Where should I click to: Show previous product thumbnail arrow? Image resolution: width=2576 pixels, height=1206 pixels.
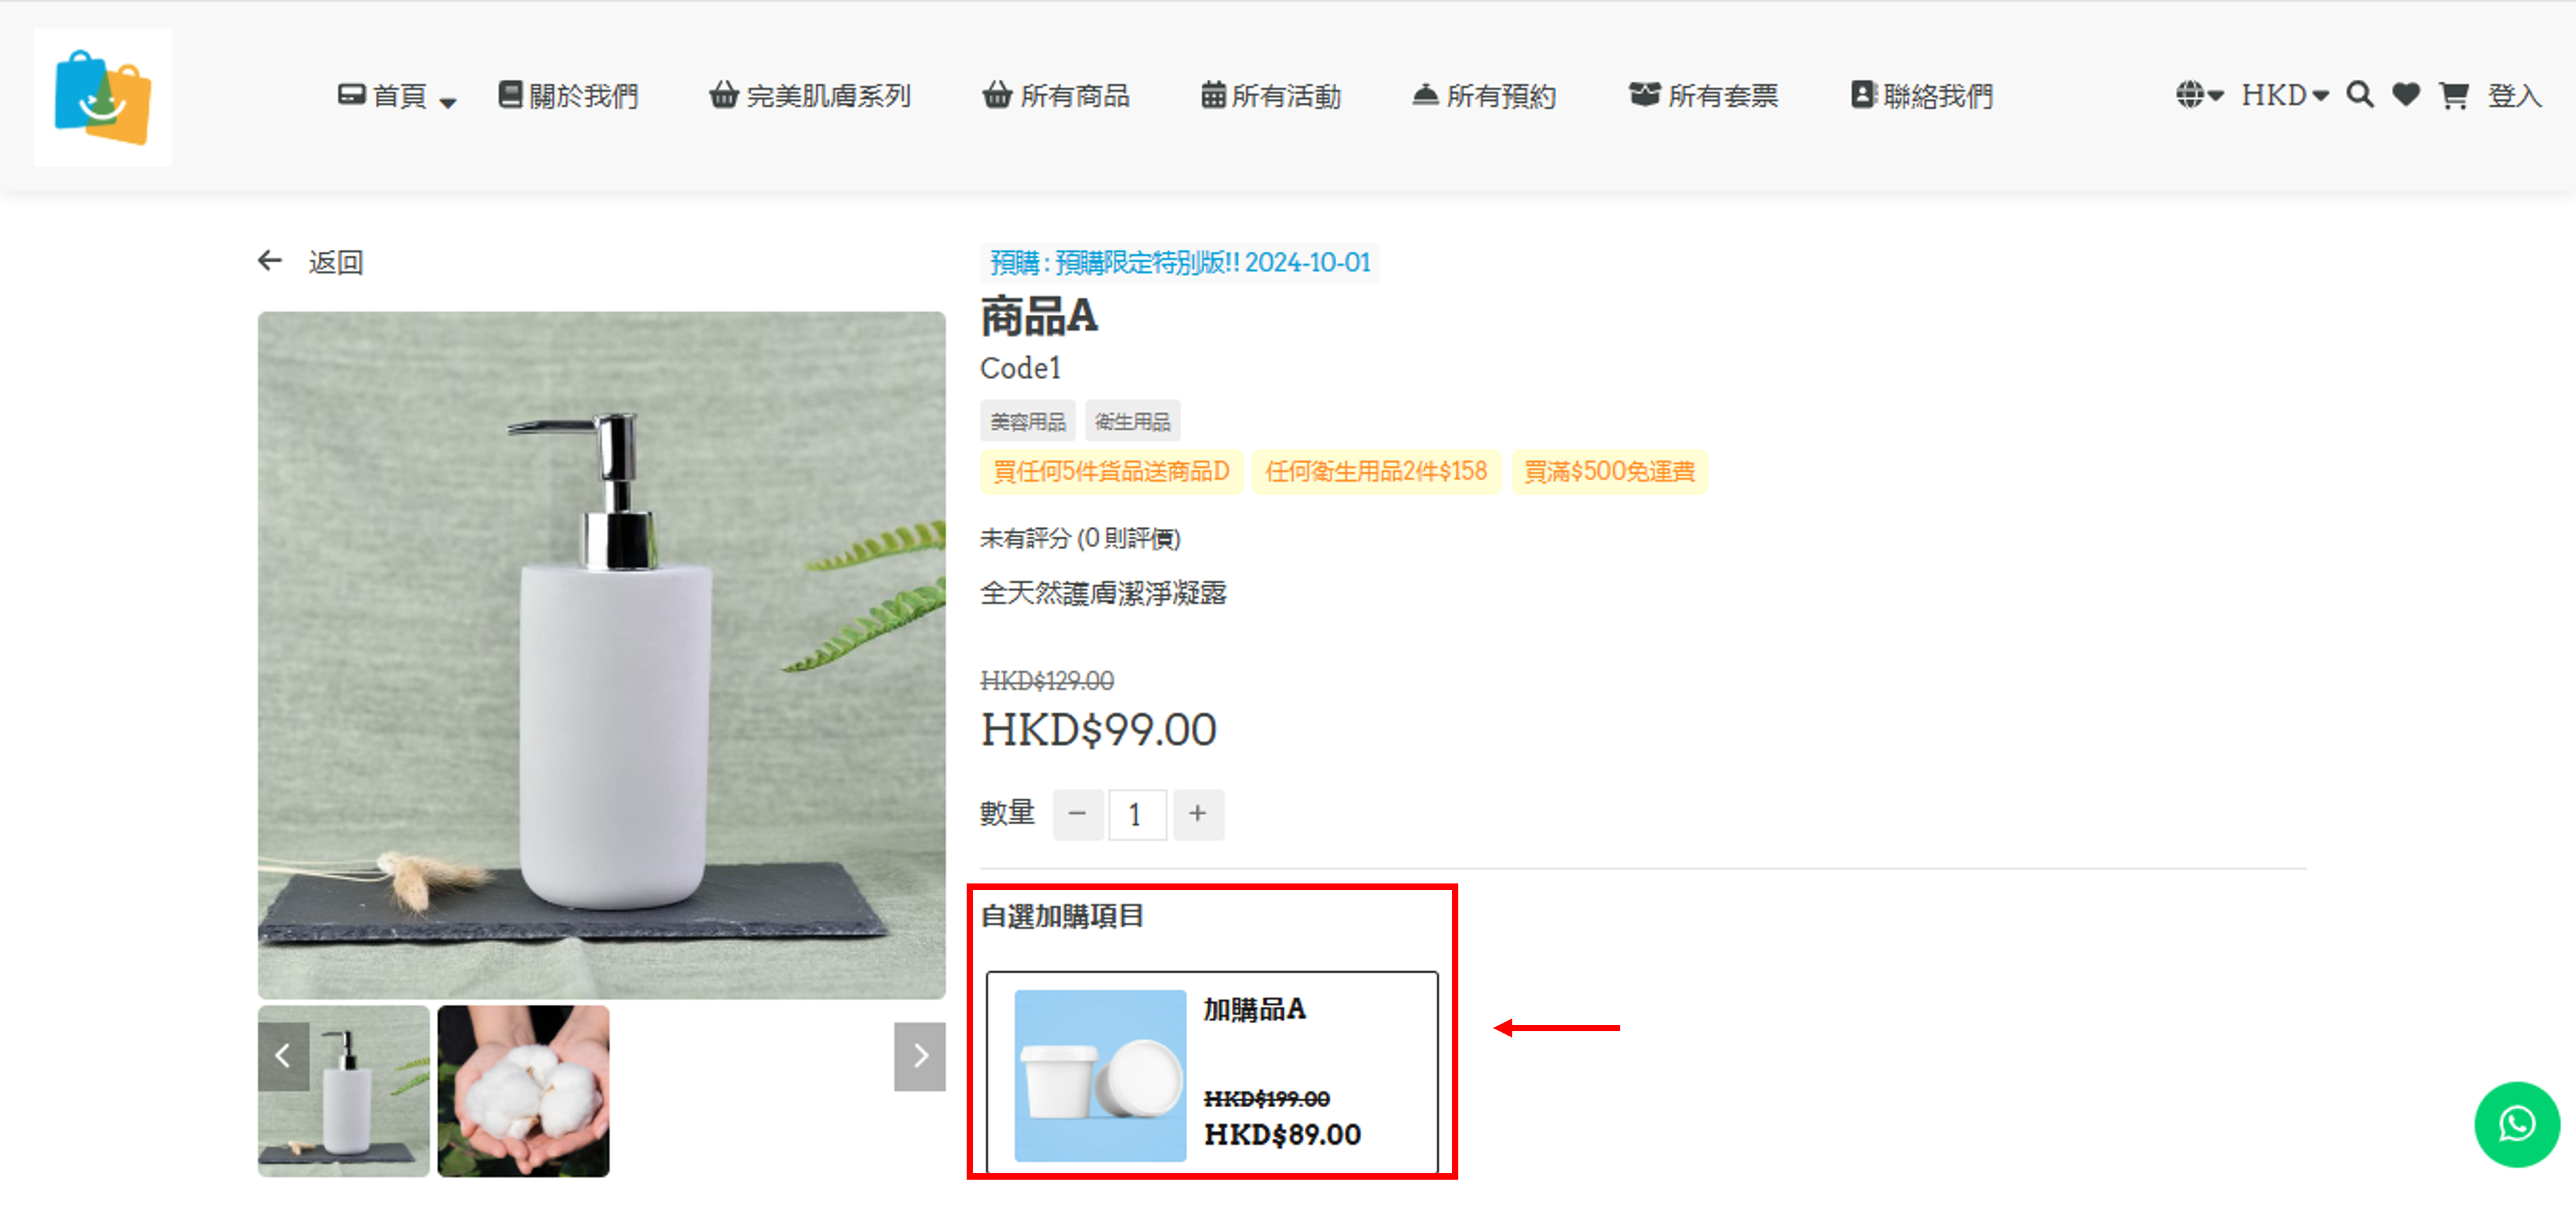pyautogui.click(x=283, y=1055)
